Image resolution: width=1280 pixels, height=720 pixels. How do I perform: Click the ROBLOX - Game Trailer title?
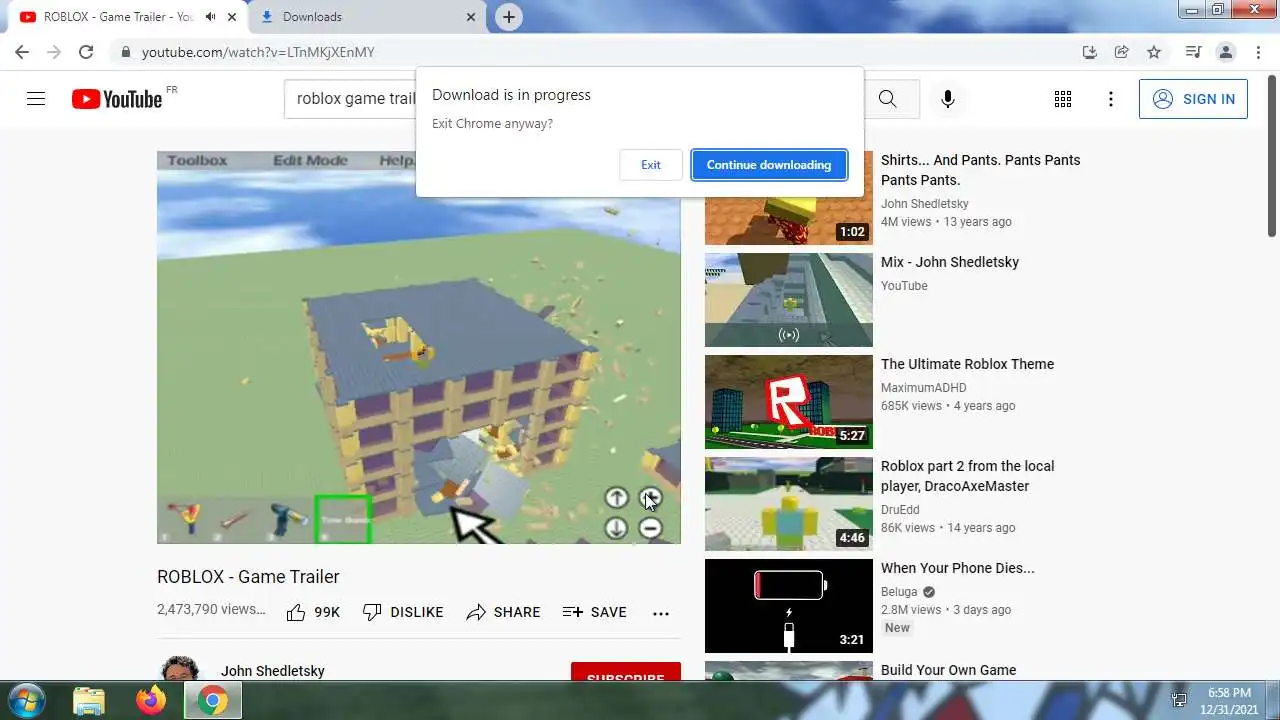coord(248,577)
